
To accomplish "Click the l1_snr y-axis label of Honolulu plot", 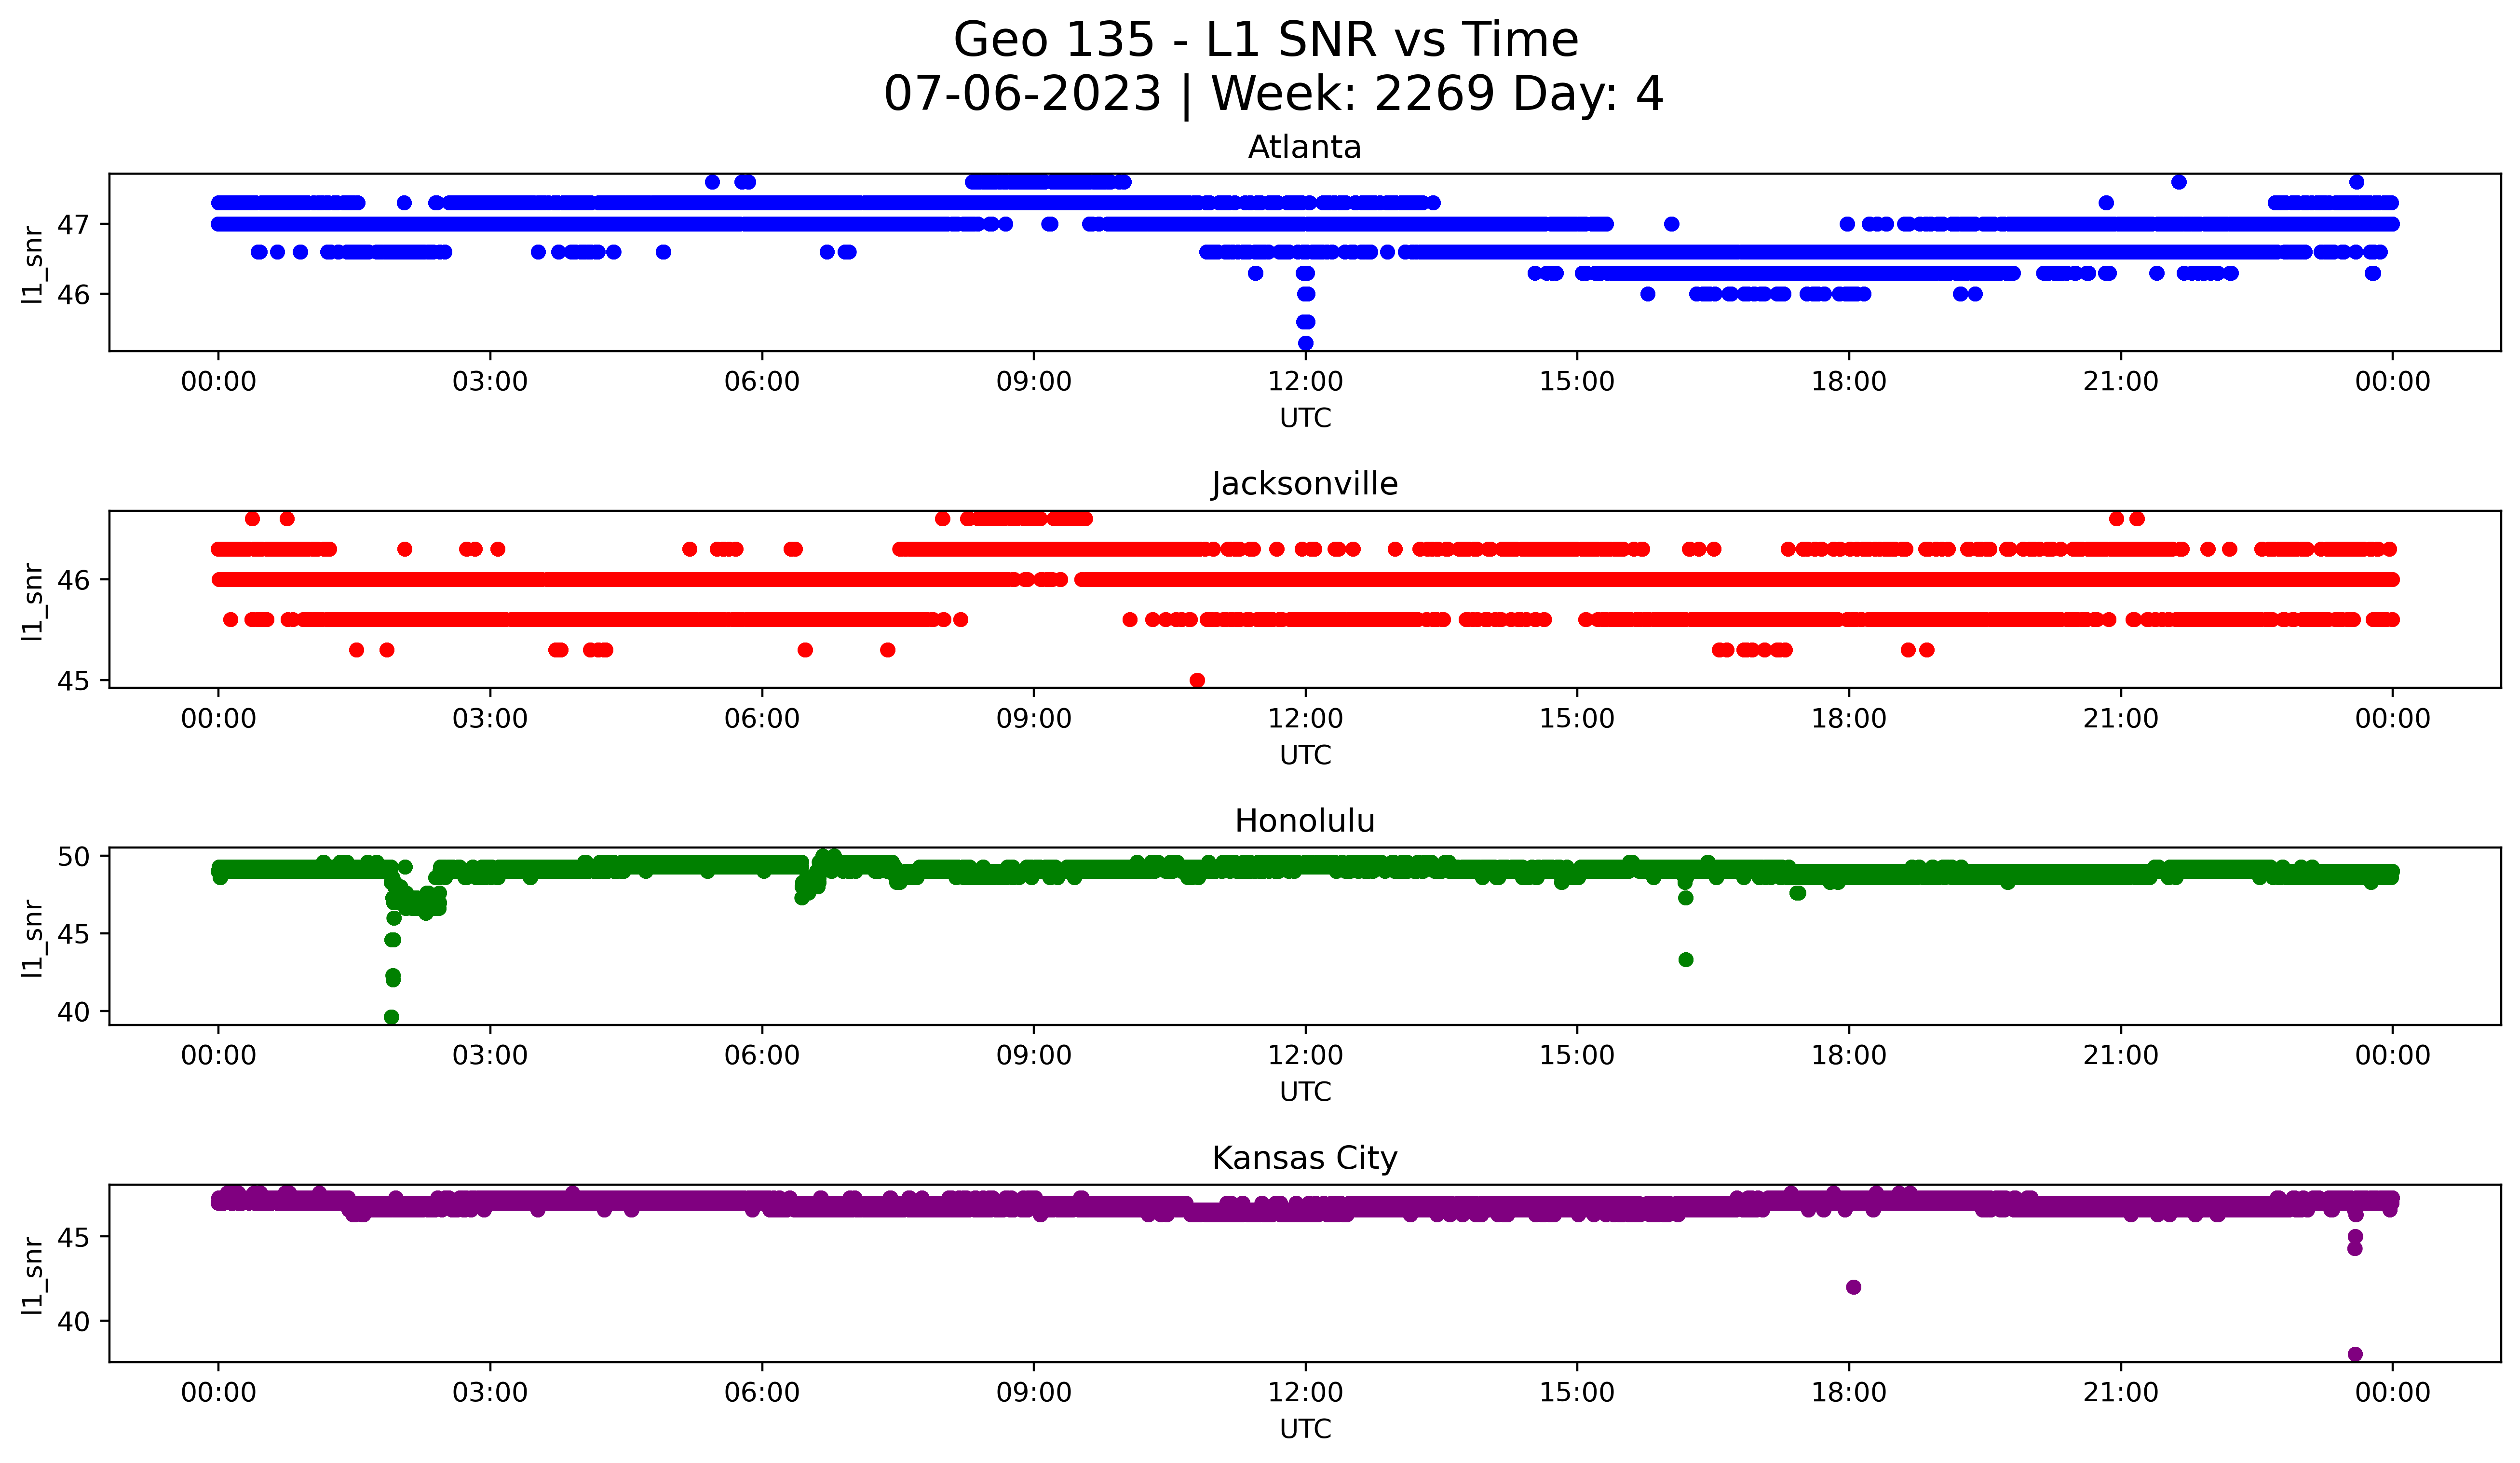I will (x=32, y=937).
